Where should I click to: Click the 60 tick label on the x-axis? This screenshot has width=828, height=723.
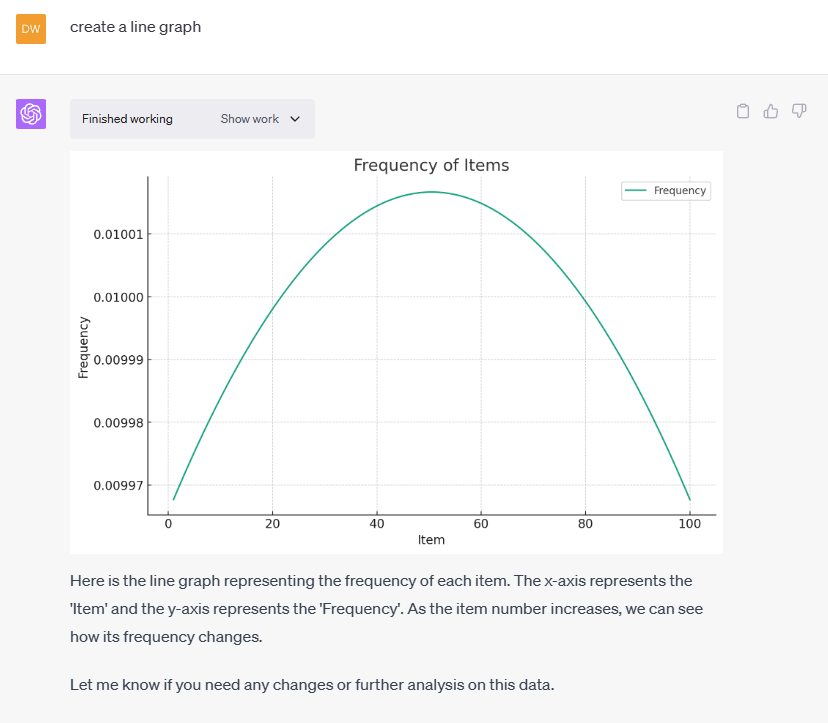coord(481,523)
